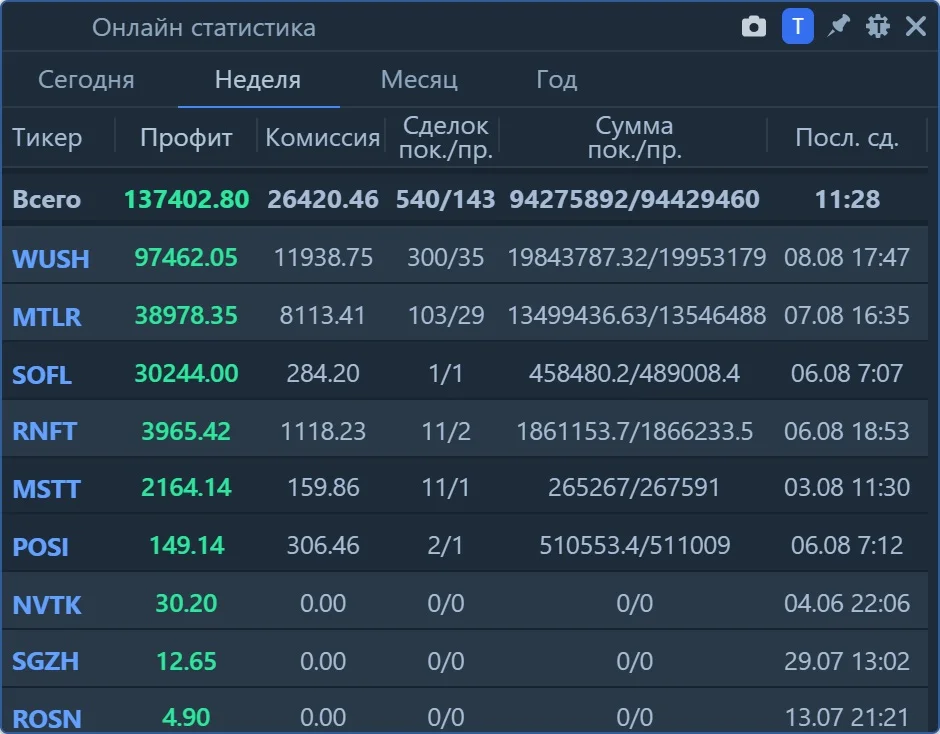Viewport: 940px width, 734px height.
Task: Select the Всего total label
Action: (x=47, y=199)
